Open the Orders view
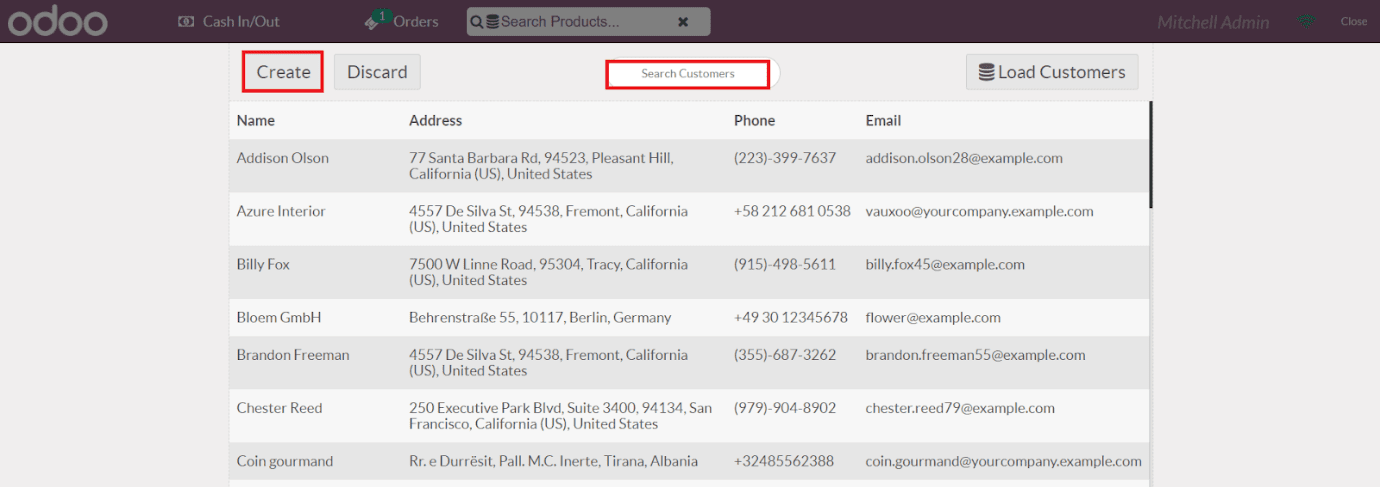 click(403, 21)
